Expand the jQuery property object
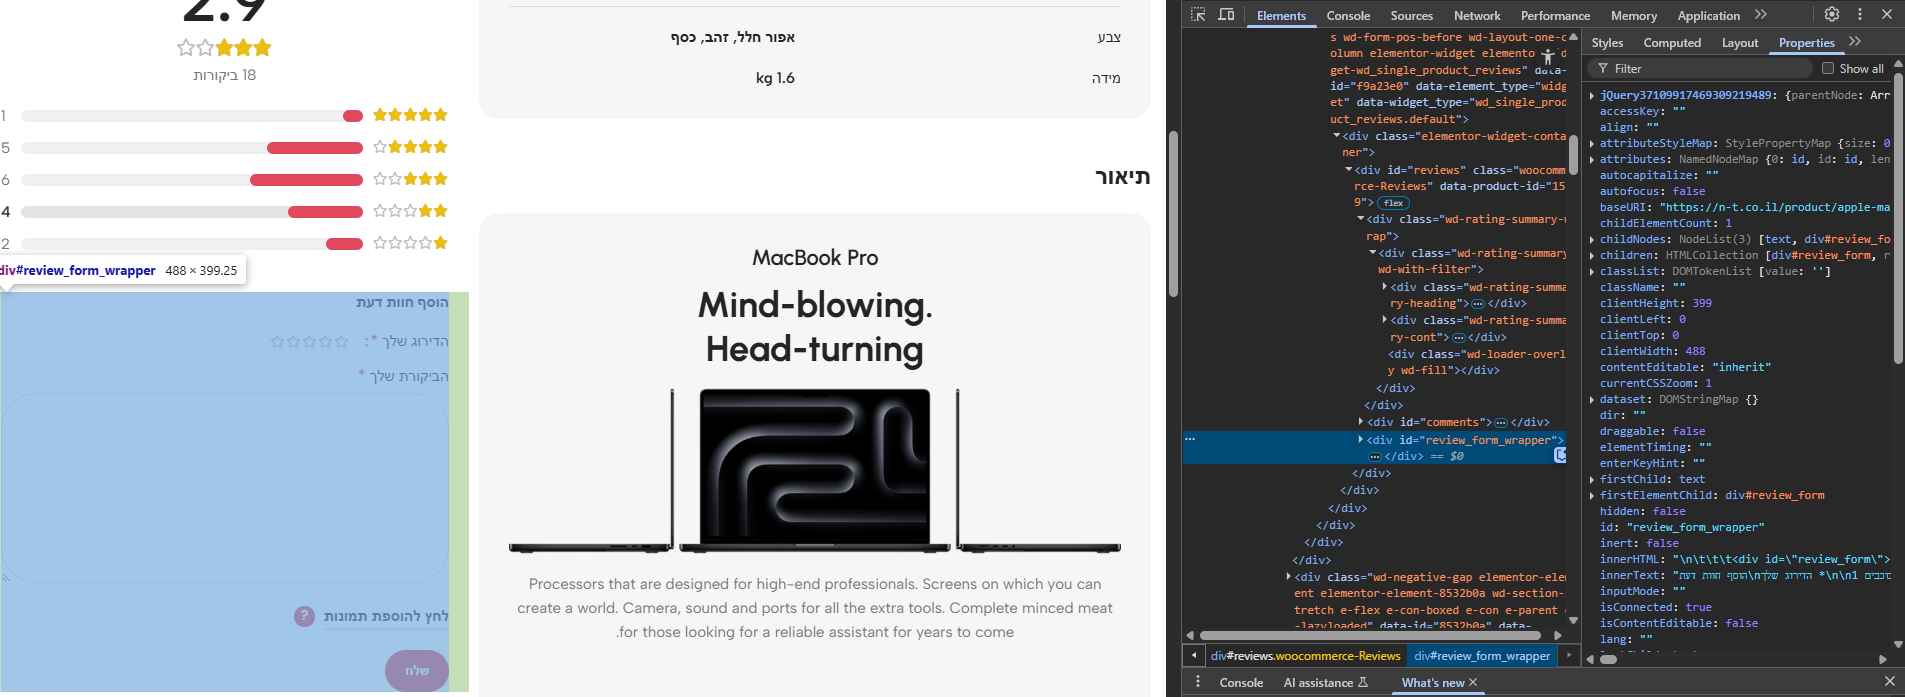 click(x=1592, y=96)
